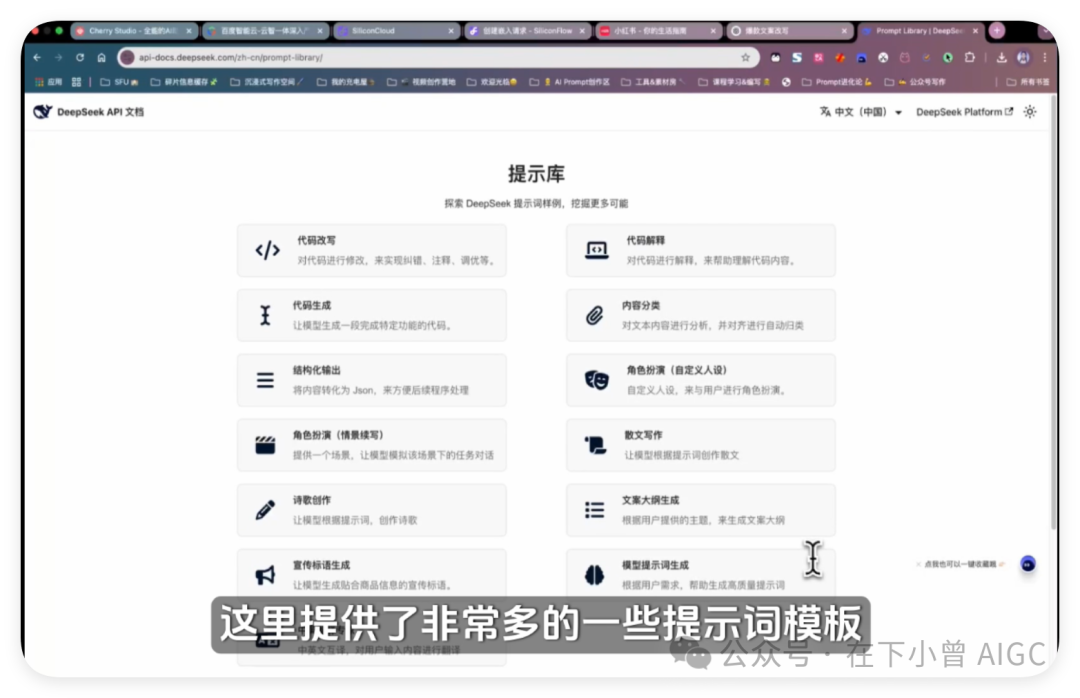Click the bulleted list icon for 文案大纲生成
Viewport: 1080px width, 698px height.
click(x=594, y=510)
